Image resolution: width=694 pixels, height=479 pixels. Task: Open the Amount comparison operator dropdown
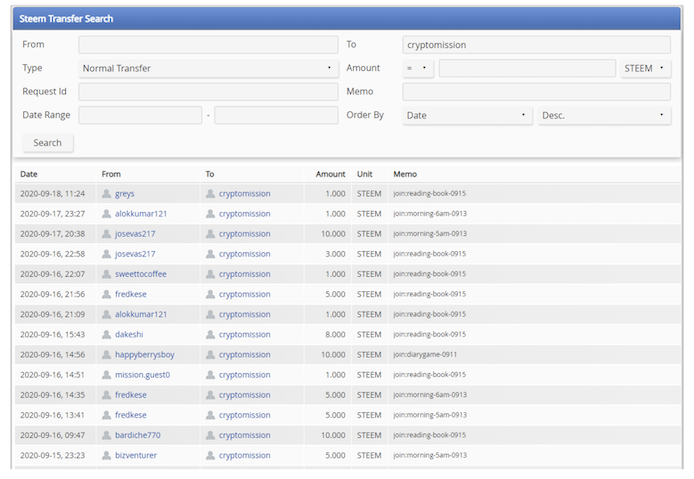point(418,68)
